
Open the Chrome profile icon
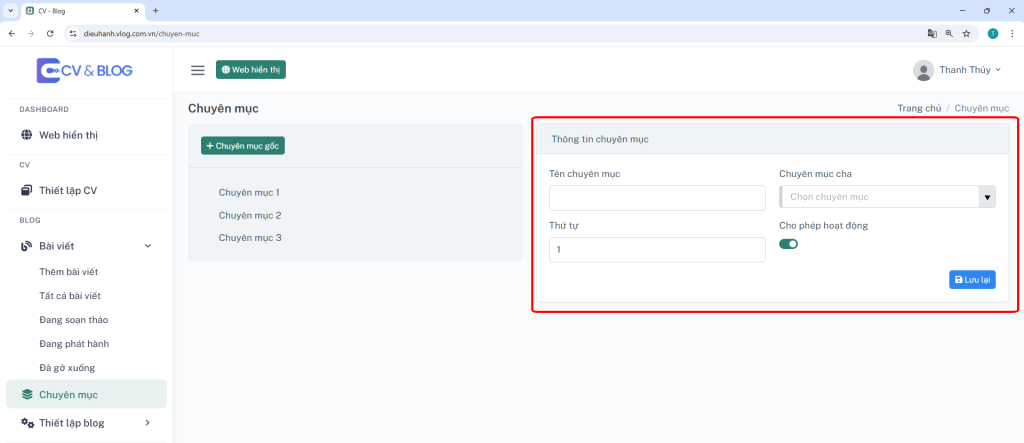coord(993,33)
